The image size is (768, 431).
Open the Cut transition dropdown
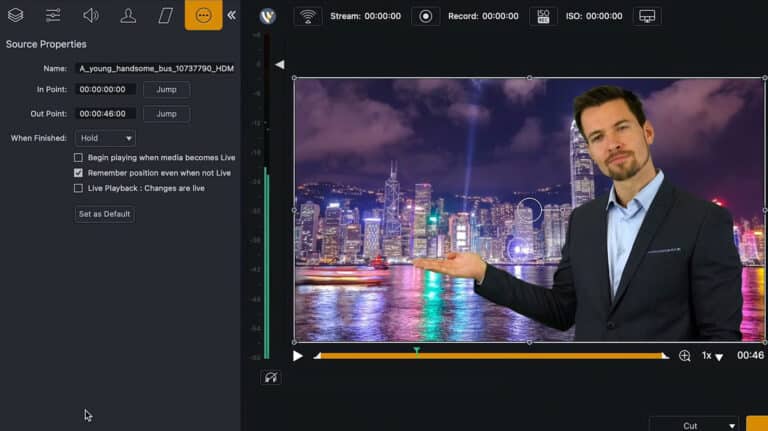point(694,425)
